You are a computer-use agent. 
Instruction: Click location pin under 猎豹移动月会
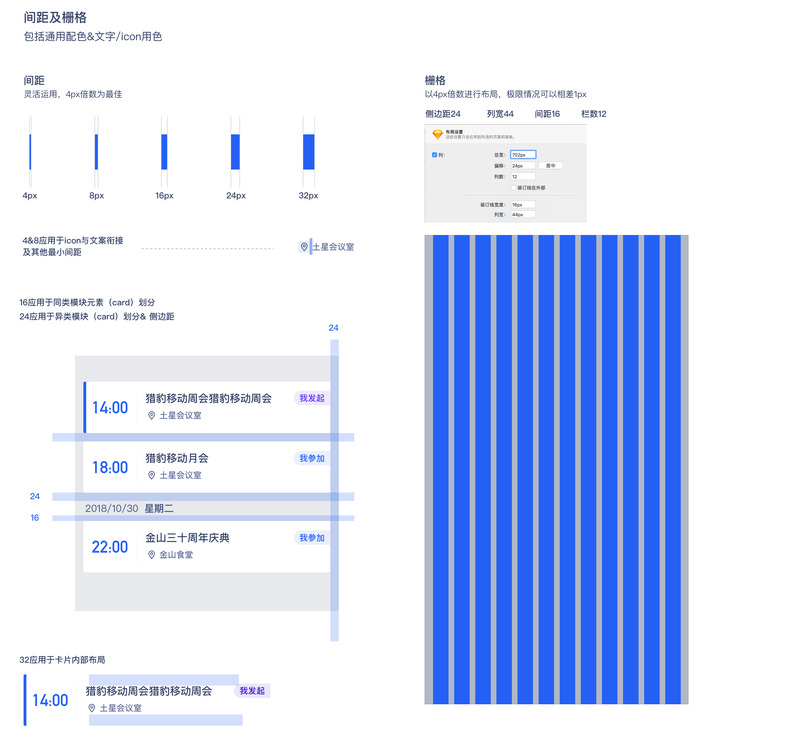tap(152, 475)
